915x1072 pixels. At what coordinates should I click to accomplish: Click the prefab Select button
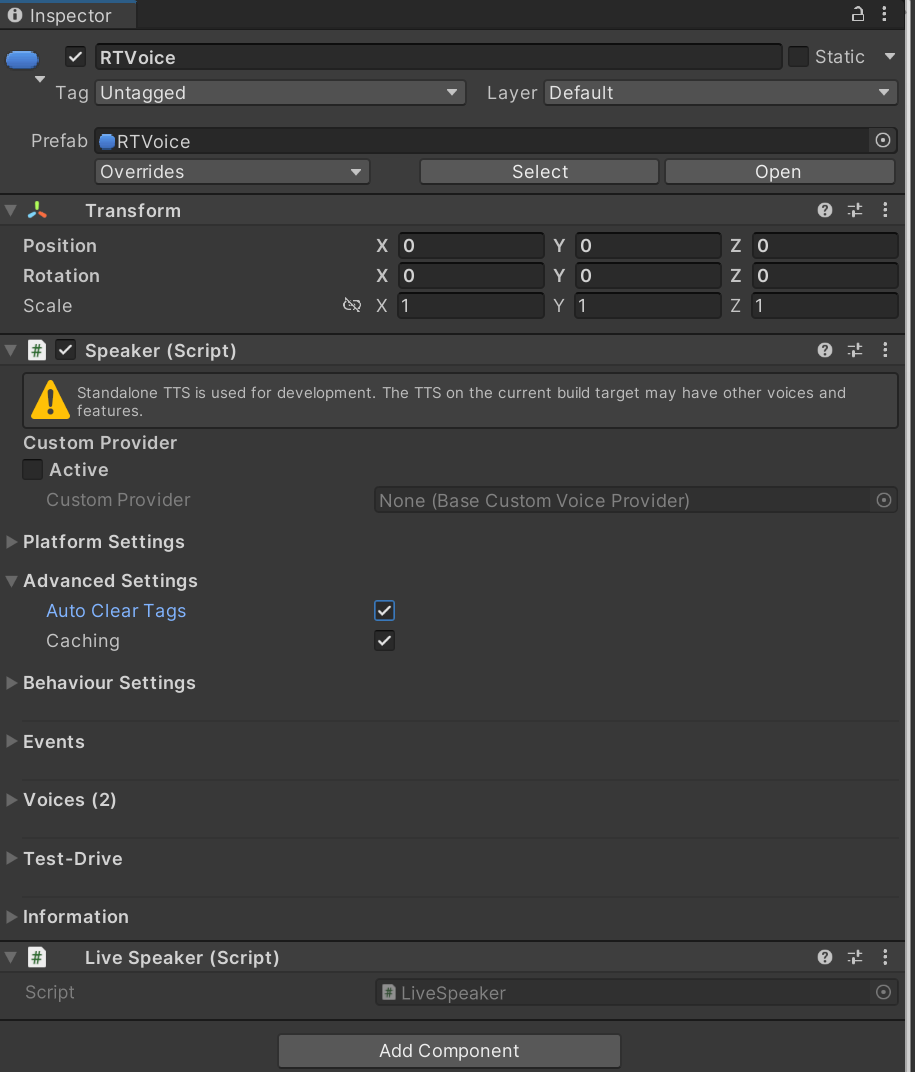540,172
